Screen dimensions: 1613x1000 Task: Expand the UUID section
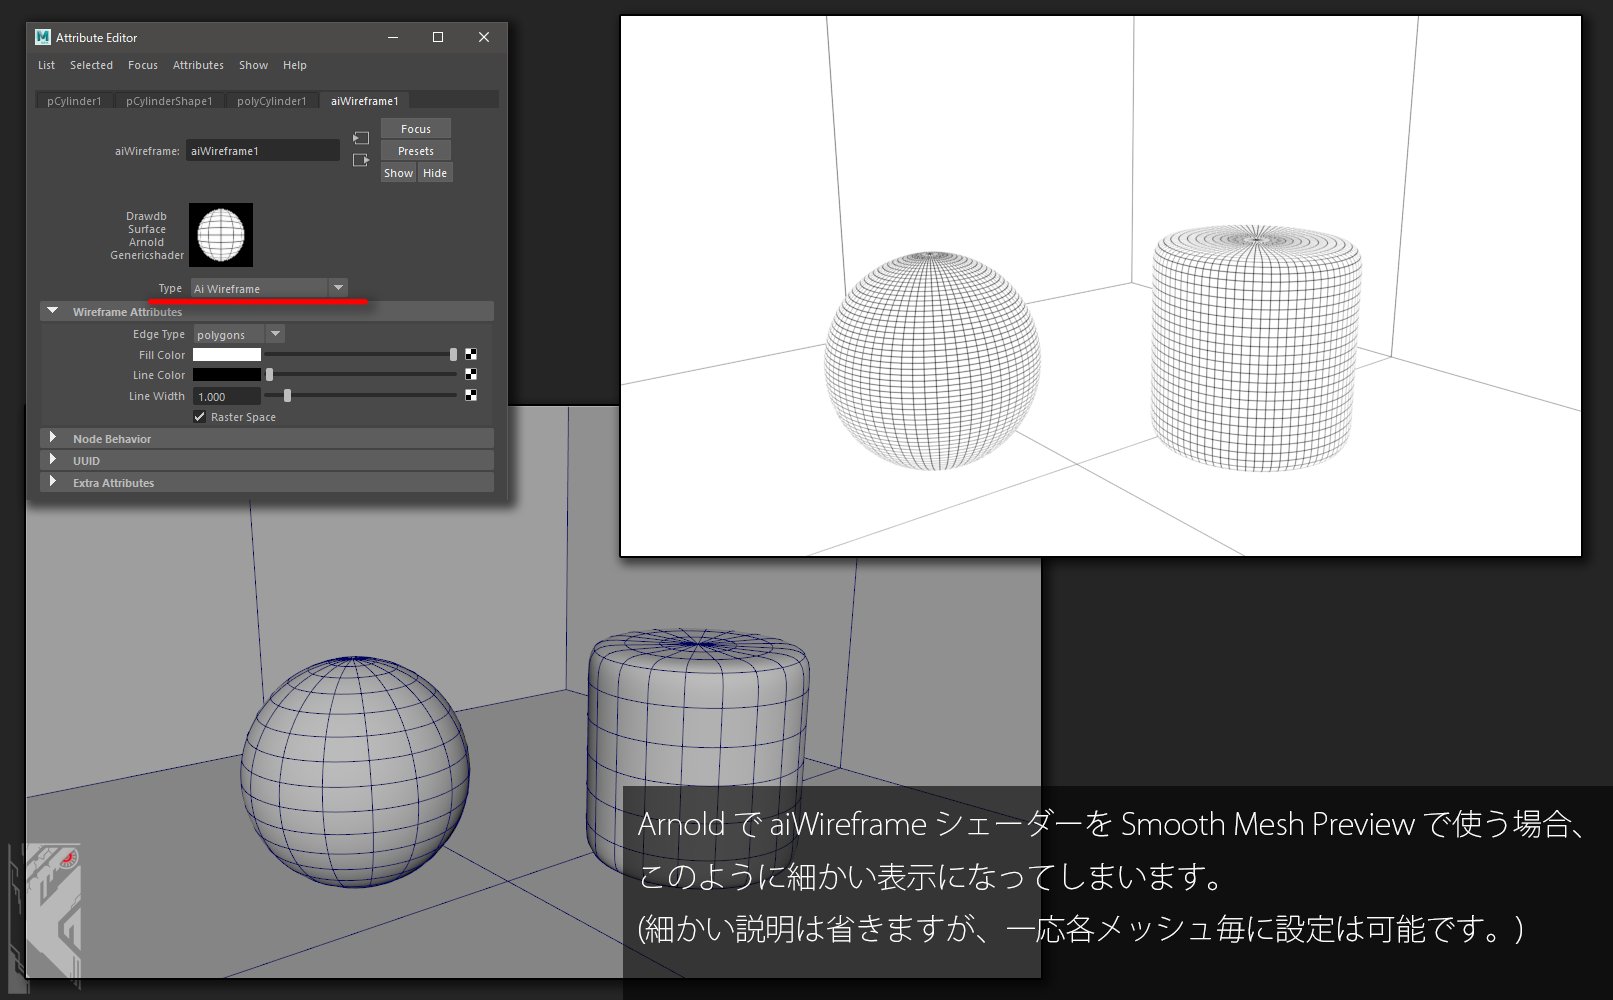coord(267,460)
